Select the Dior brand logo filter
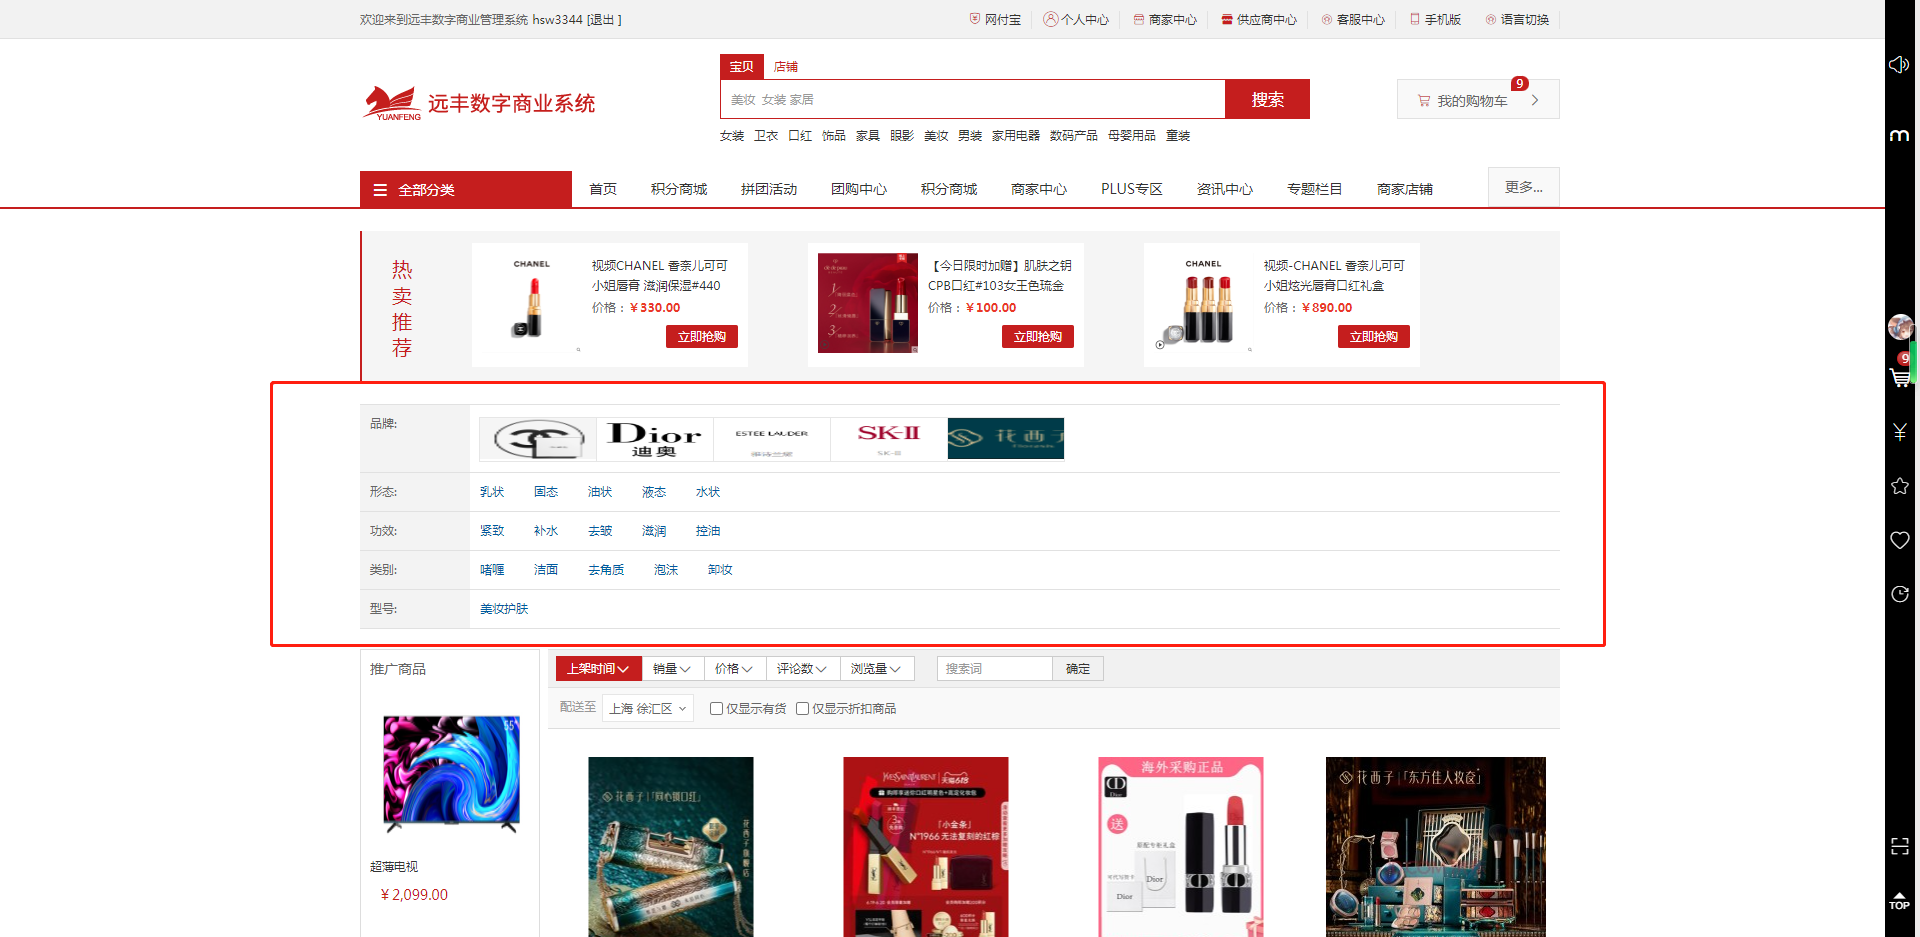 coord(655,439)
